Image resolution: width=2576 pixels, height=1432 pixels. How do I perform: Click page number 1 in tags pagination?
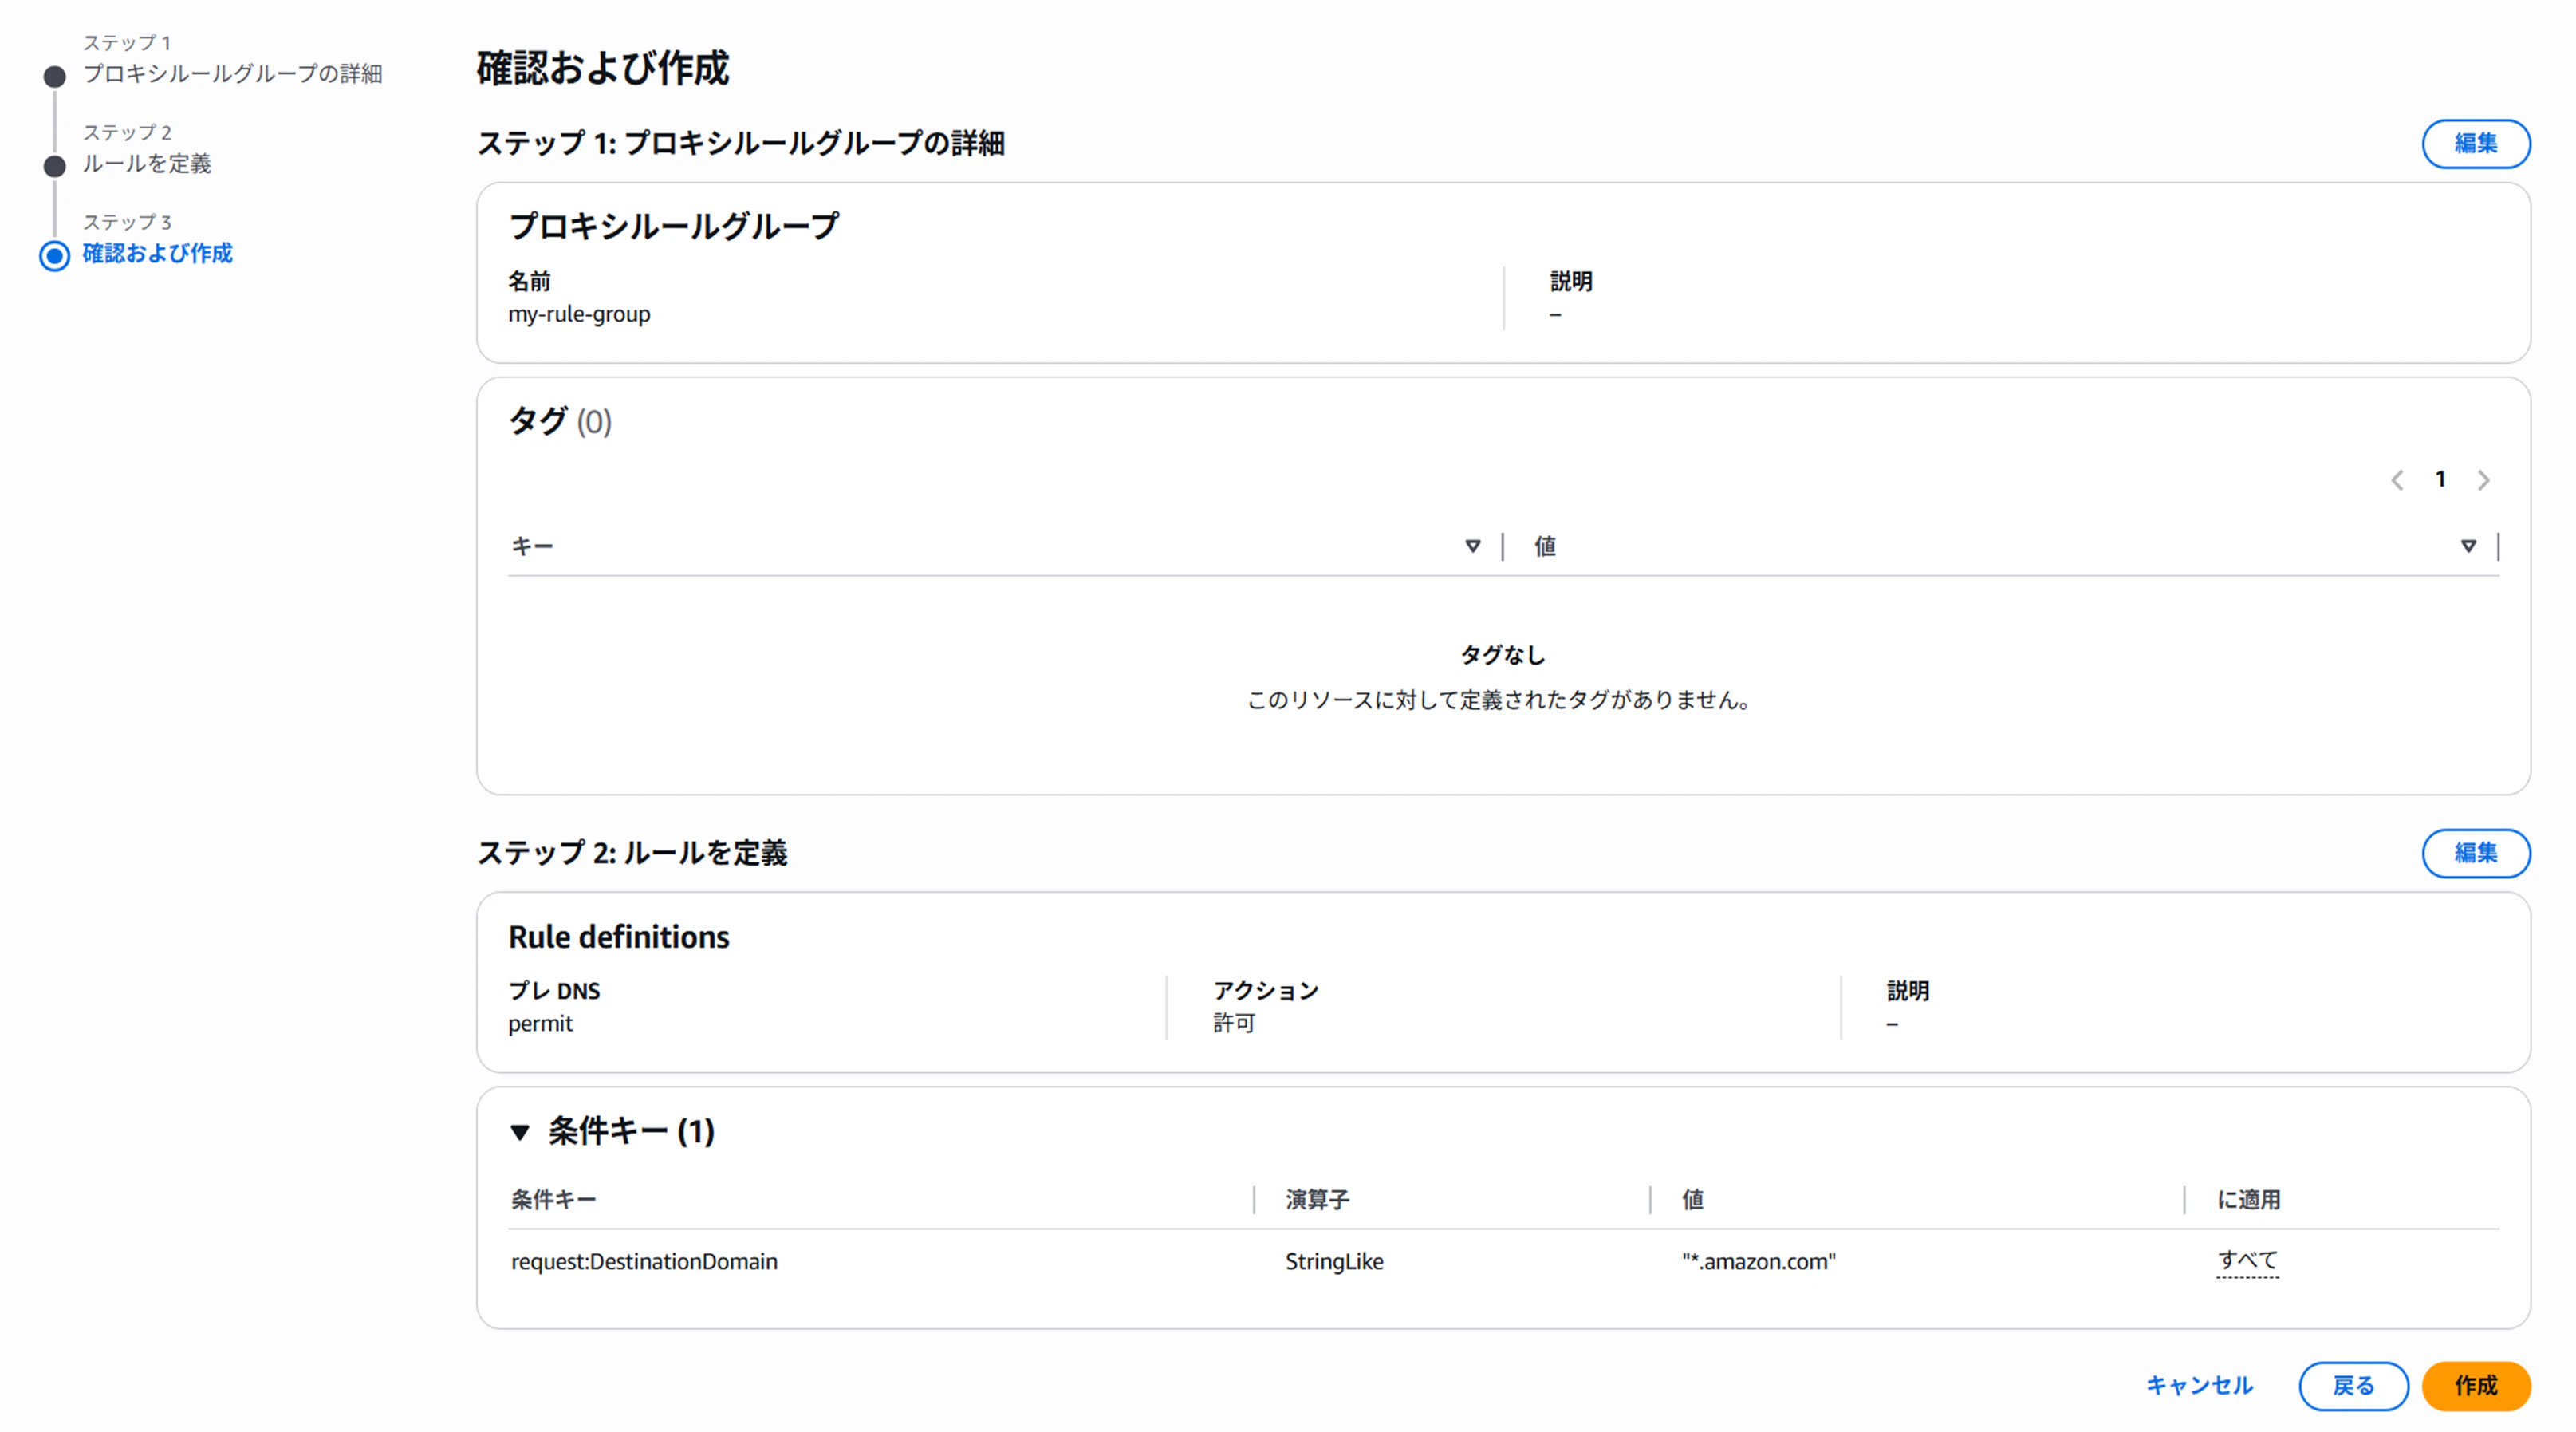point(2440,480)
